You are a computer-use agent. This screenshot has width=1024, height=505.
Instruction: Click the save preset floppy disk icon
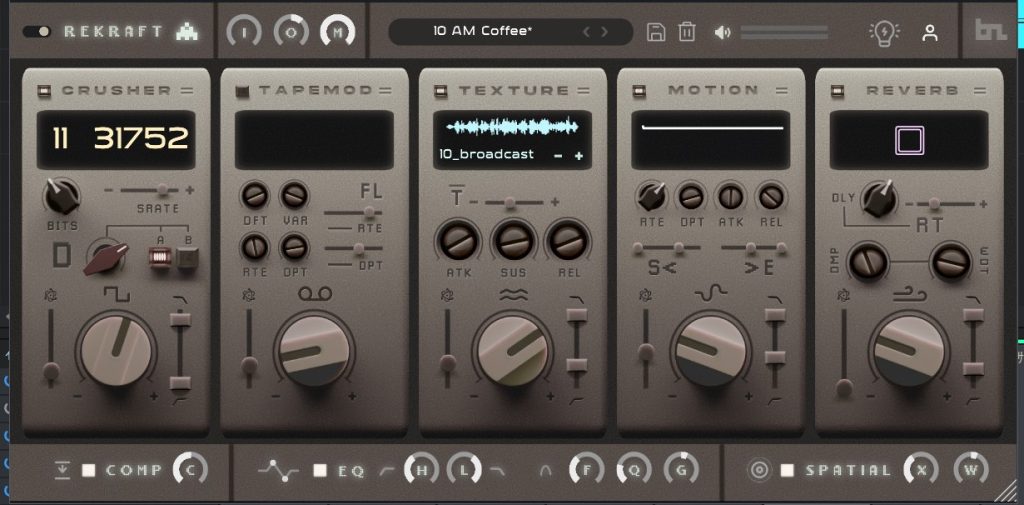[656, 32]
